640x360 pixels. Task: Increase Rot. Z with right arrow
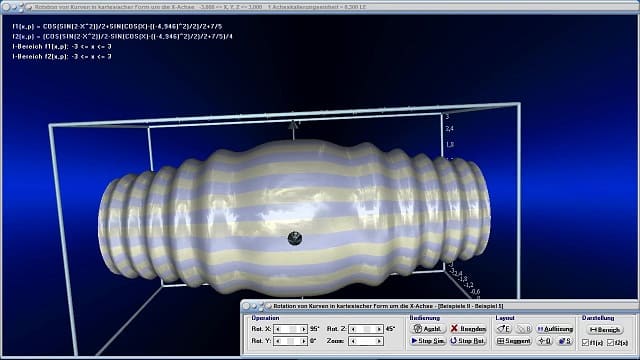[x=379, y=329]
